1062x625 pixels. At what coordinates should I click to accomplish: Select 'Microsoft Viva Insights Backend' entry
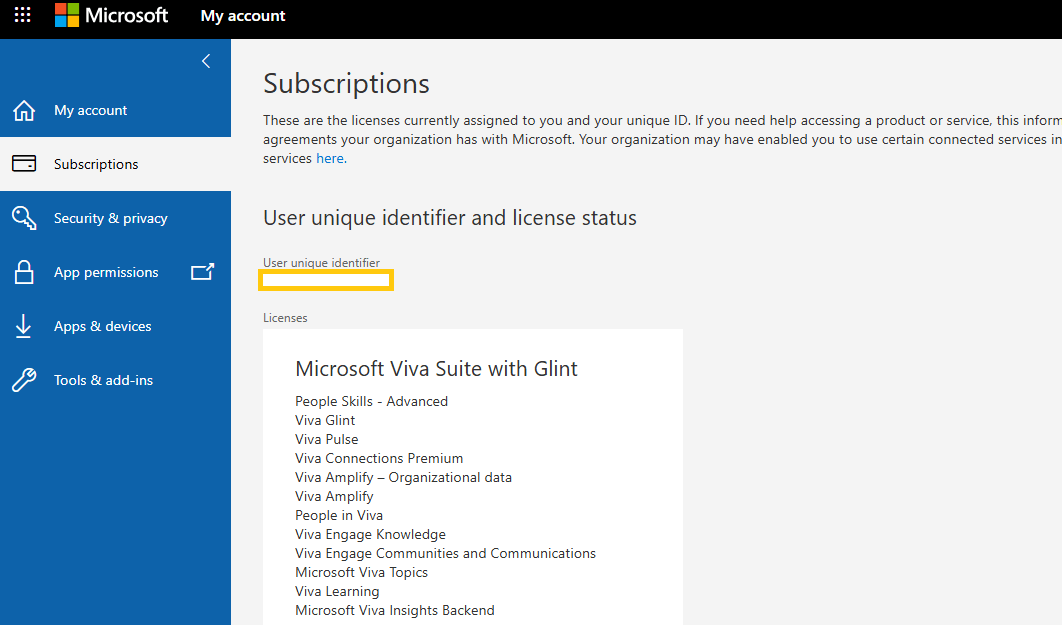395,610
